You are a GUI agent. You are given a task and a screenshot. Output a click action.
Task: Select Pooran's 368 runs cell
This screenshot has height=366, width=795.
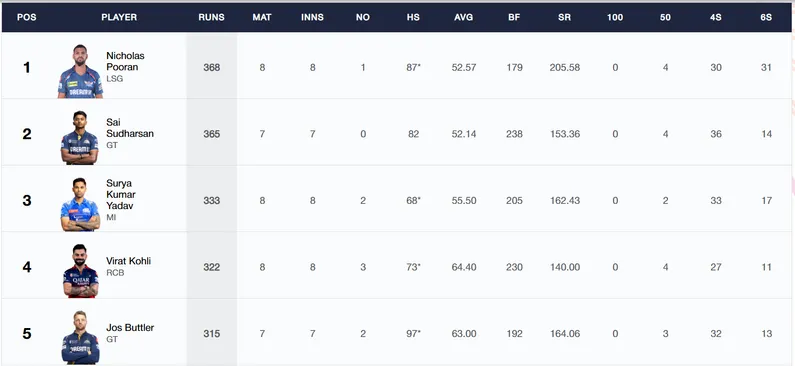[x=211, y=67]
